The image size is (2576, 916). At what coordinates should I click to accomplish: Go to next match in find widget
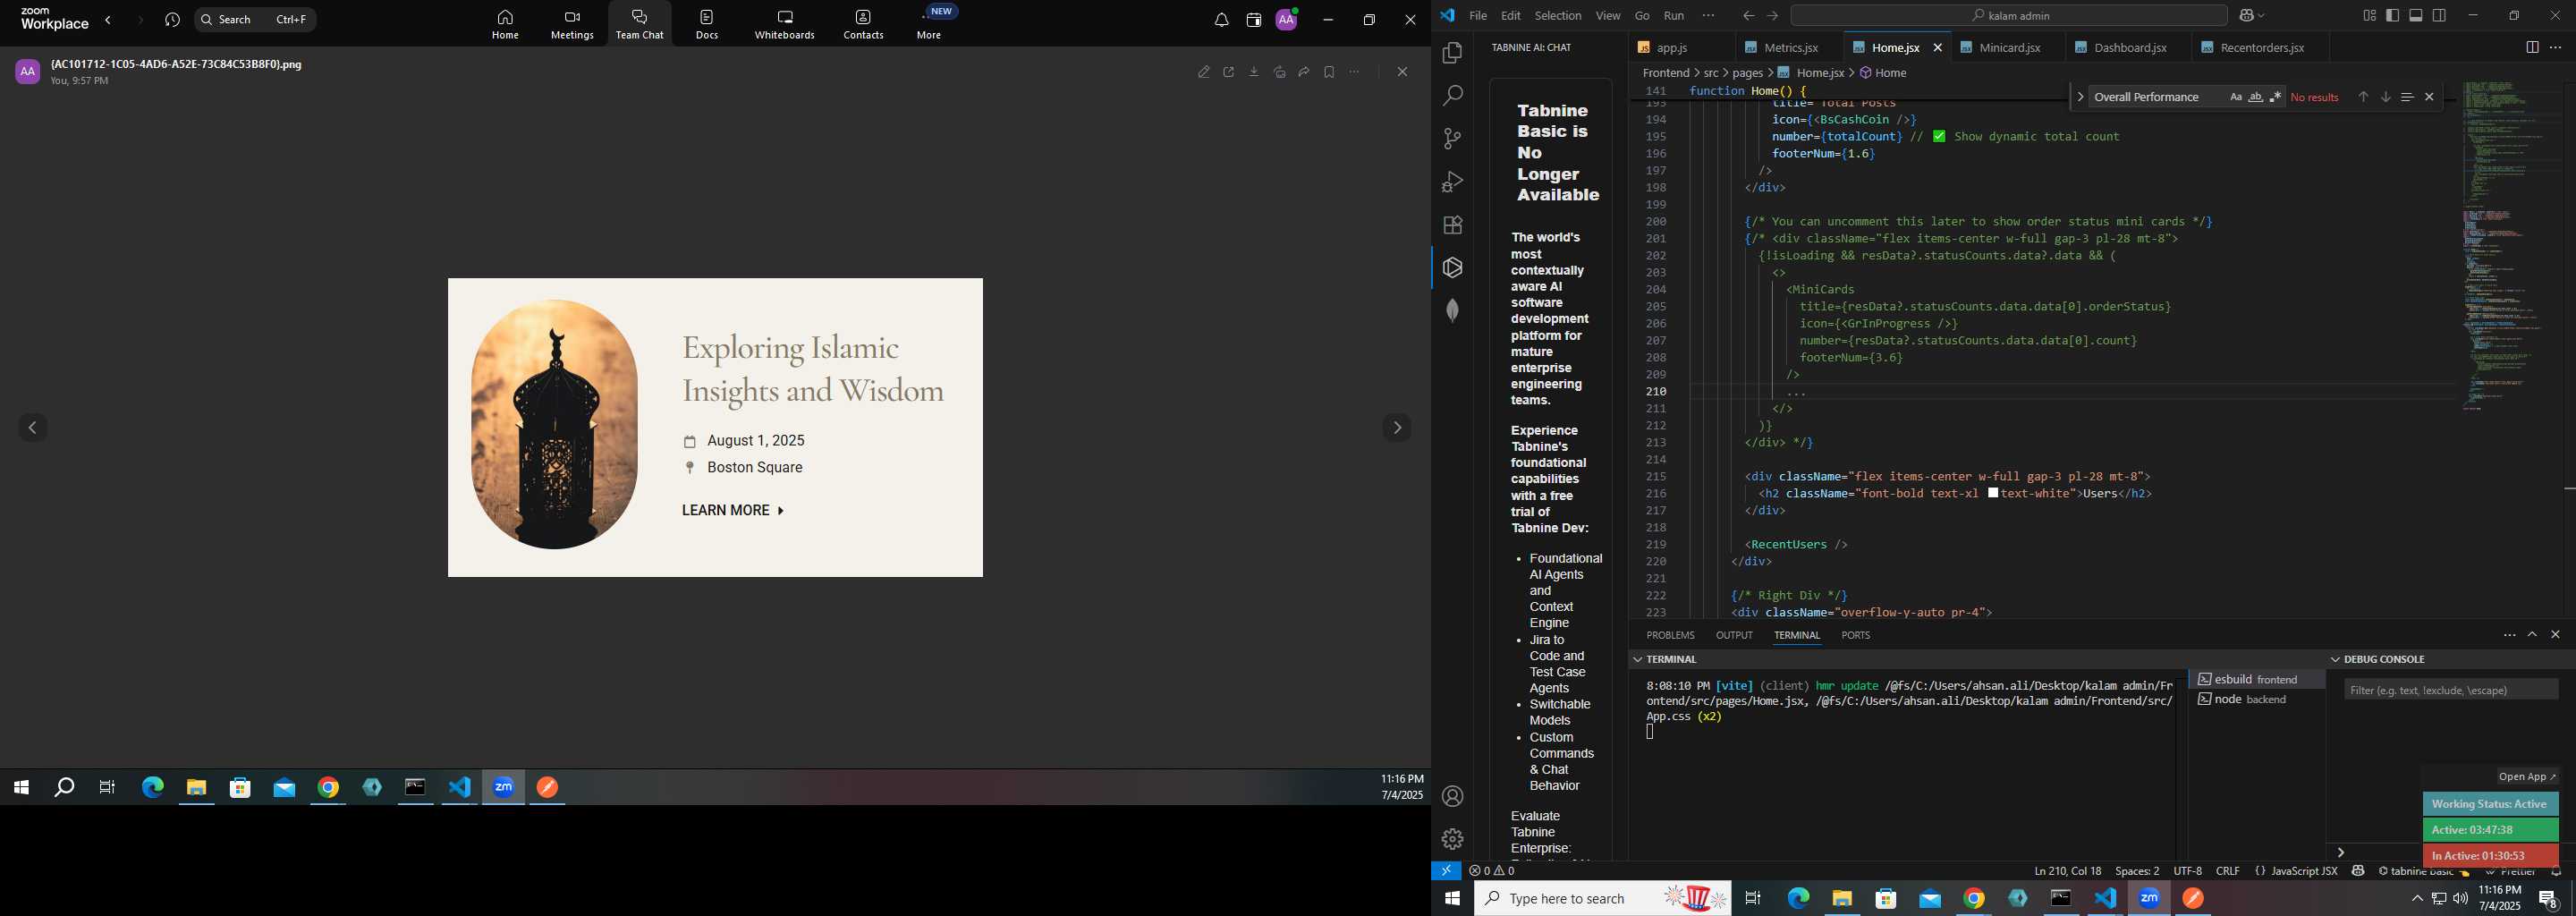[2385, 97]
